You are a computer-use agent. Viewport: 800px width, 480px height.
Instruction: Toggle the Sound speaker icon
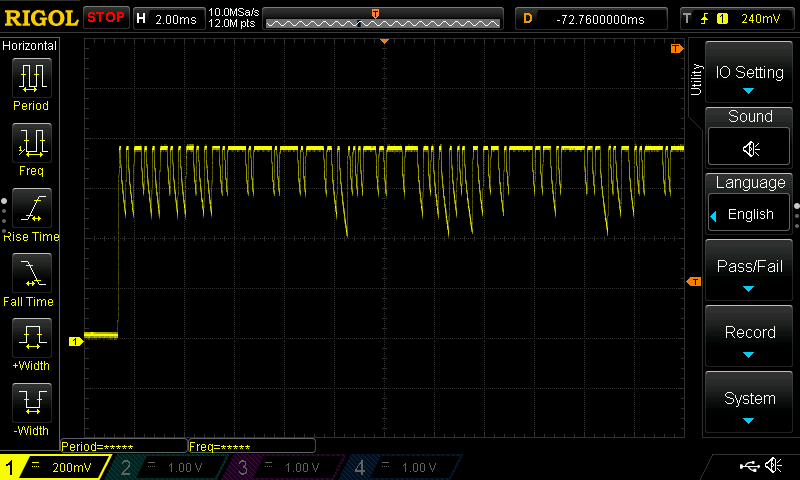point(749,148)
